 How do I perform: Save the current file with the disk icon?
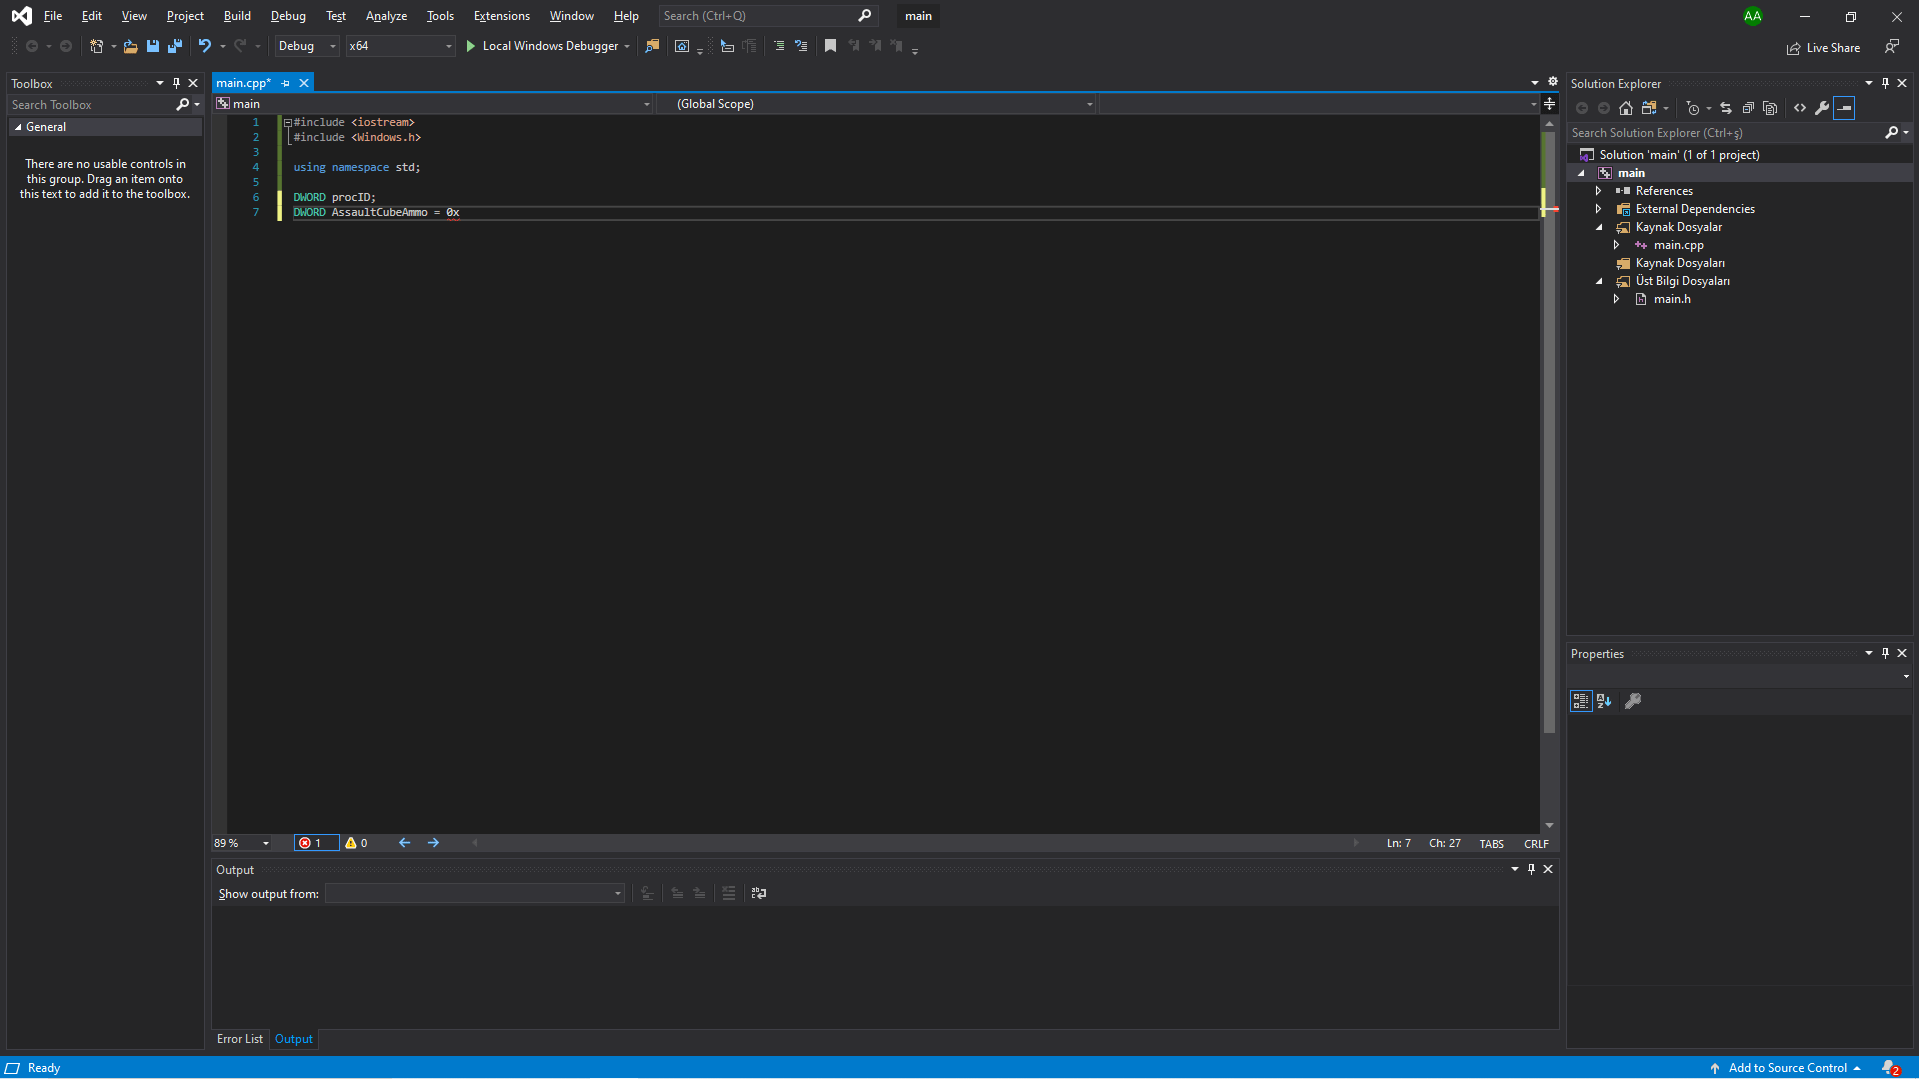click(x=153, y=46)
